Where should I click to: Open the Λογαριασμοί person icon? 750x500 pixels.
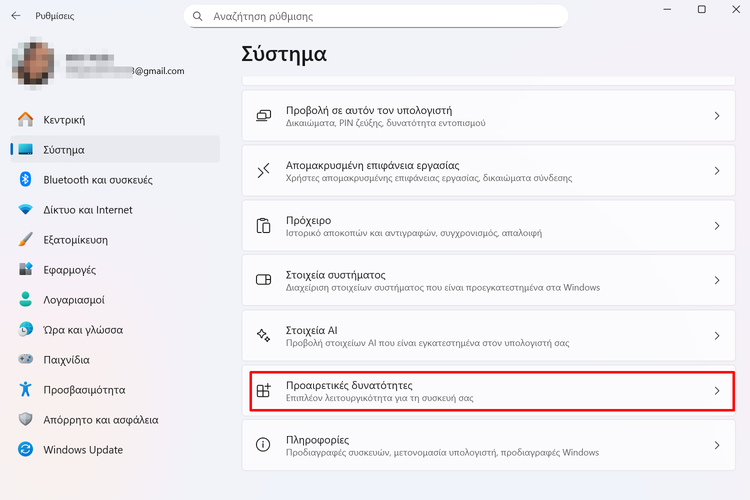point(26,300)
